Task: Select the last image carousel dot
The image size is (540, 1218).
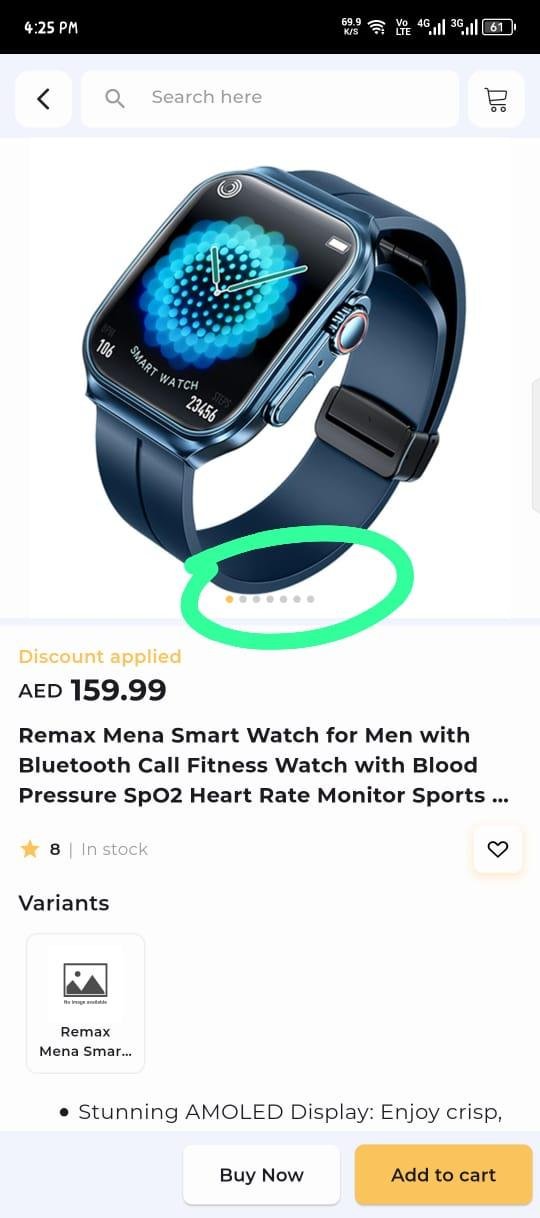Action: tap(311, 599)
